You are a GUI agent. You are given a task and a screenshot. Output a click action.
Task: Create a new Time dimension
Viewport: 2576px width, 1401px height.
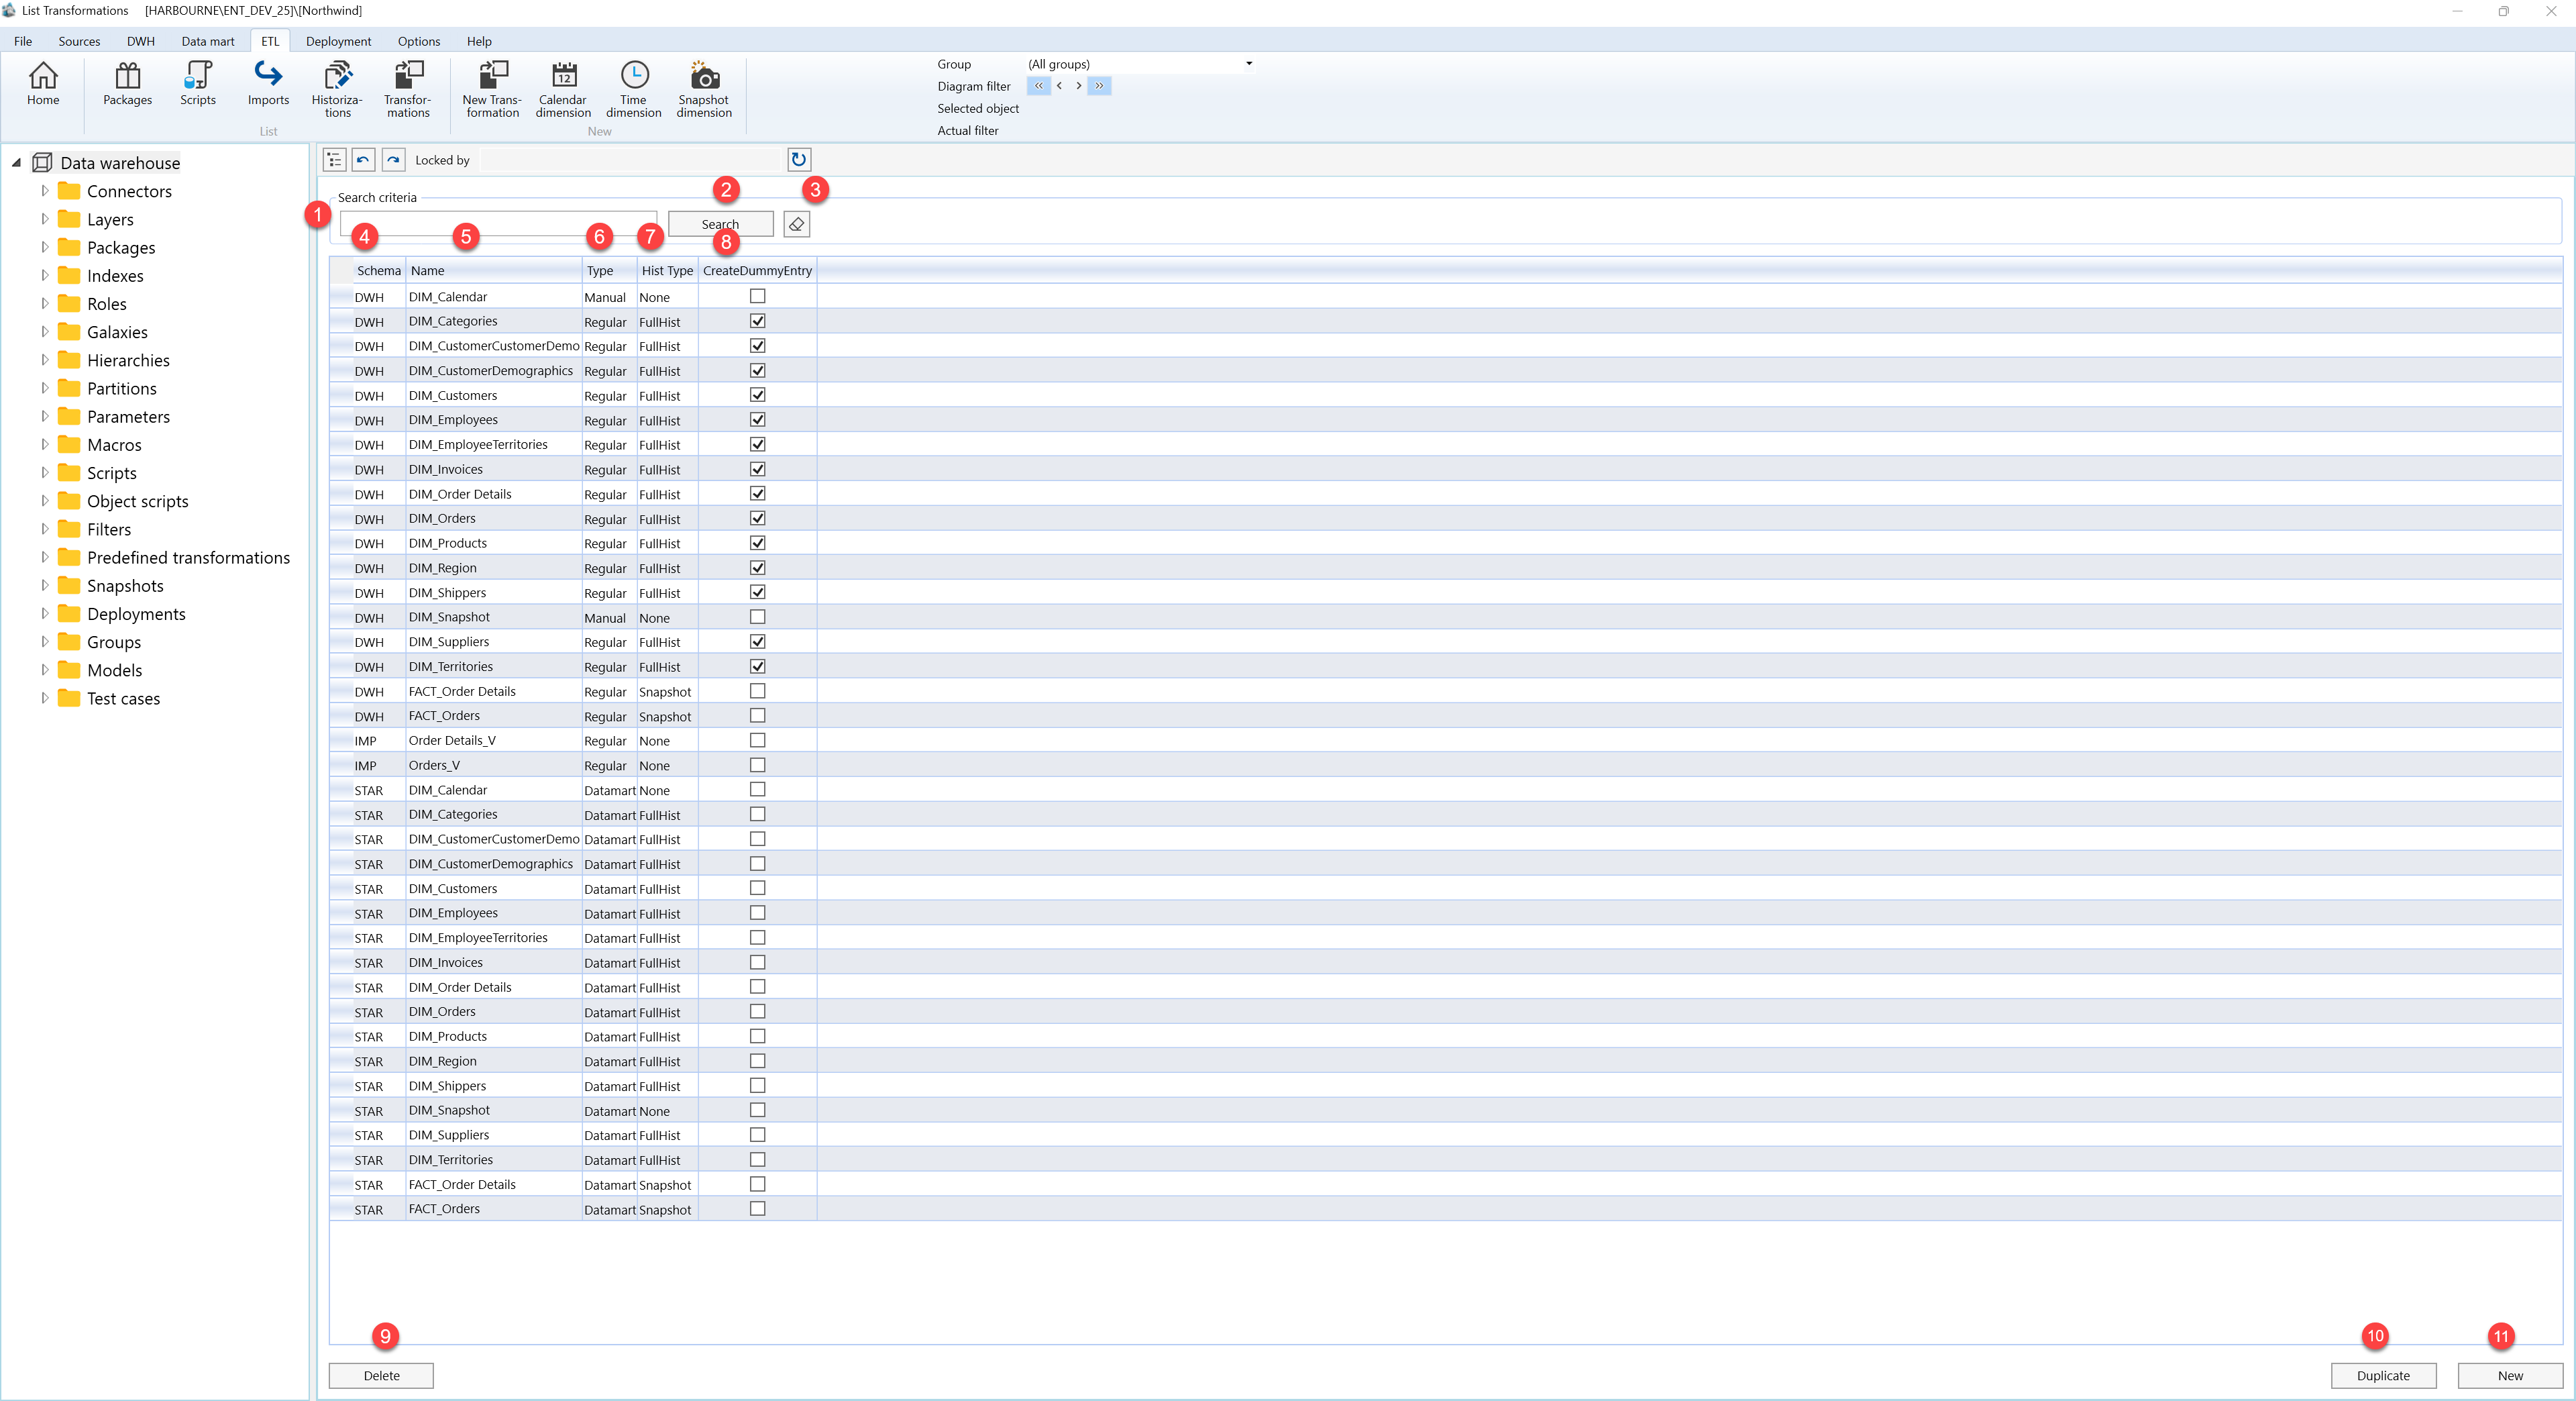pos(634,89)
